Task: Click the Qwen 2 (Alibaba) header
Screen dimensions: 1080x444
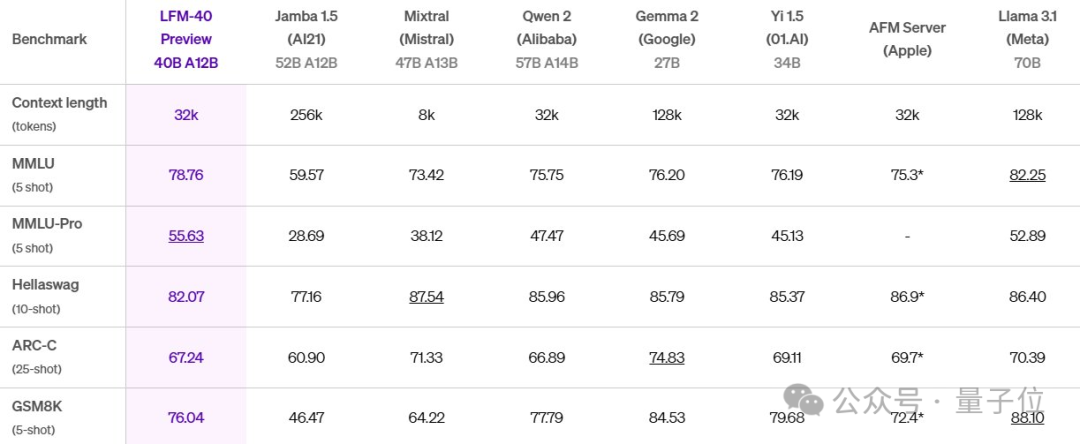Action: click(546, 28)
